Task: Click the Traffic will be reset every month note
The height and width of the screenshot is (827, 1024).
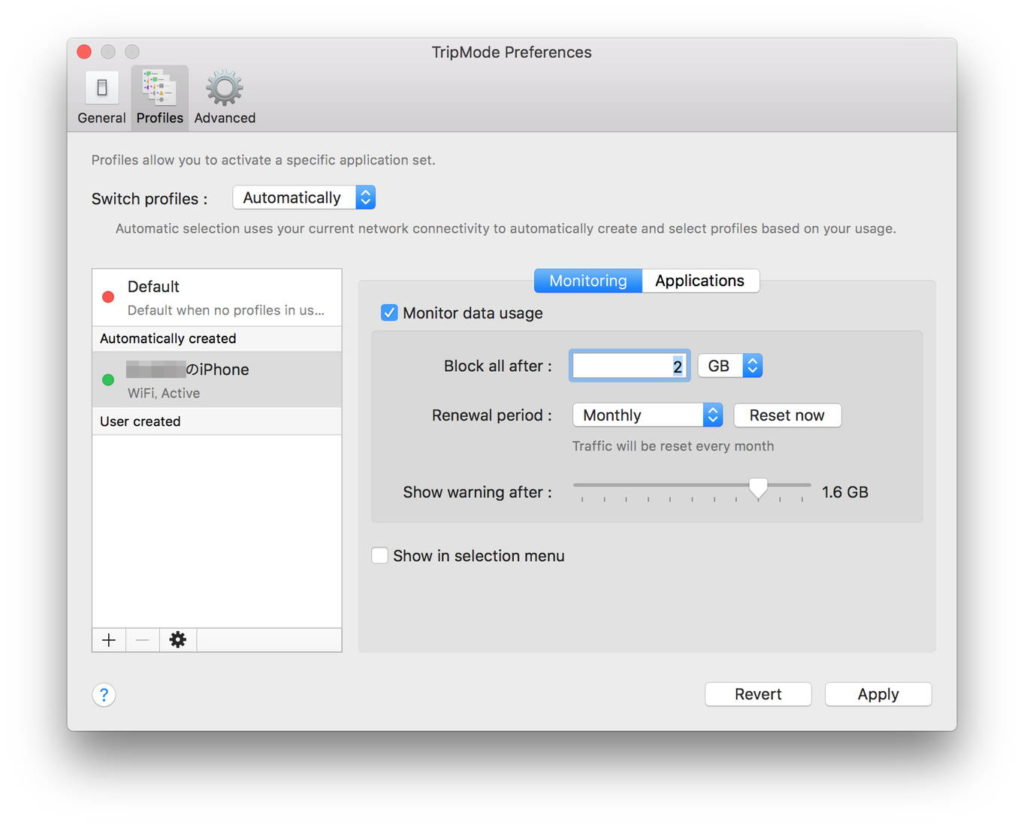Action: click(x=673, y=446)
